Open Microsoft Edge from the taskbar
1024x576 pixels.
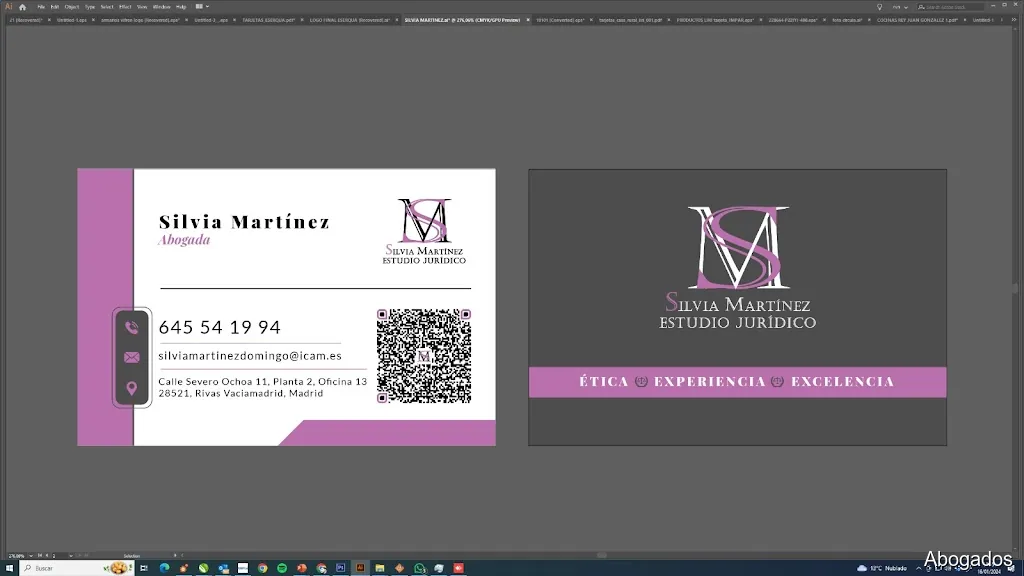[164, 568]
